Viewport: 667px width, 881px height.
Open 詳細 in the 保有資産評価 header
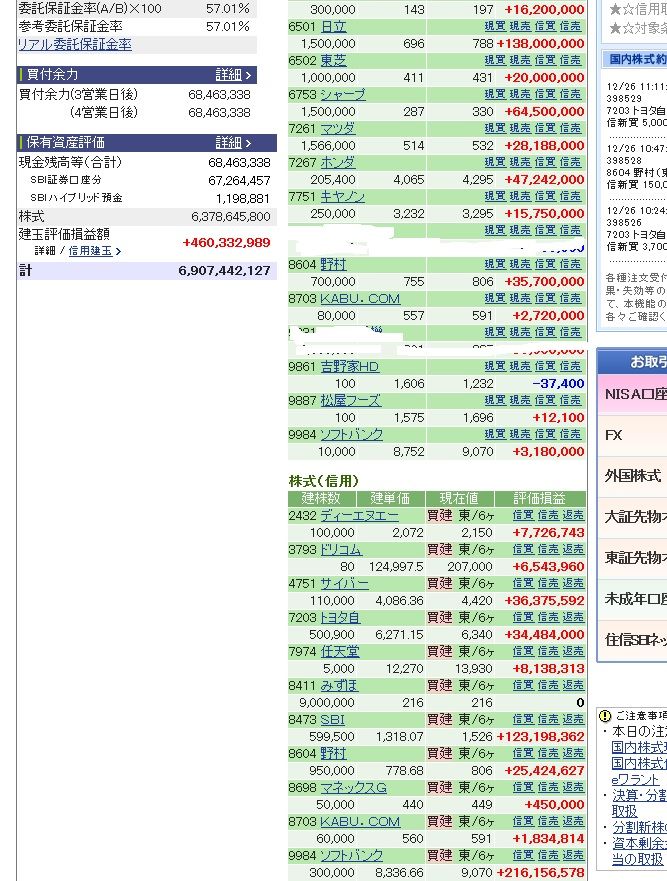tap(233, 143)
